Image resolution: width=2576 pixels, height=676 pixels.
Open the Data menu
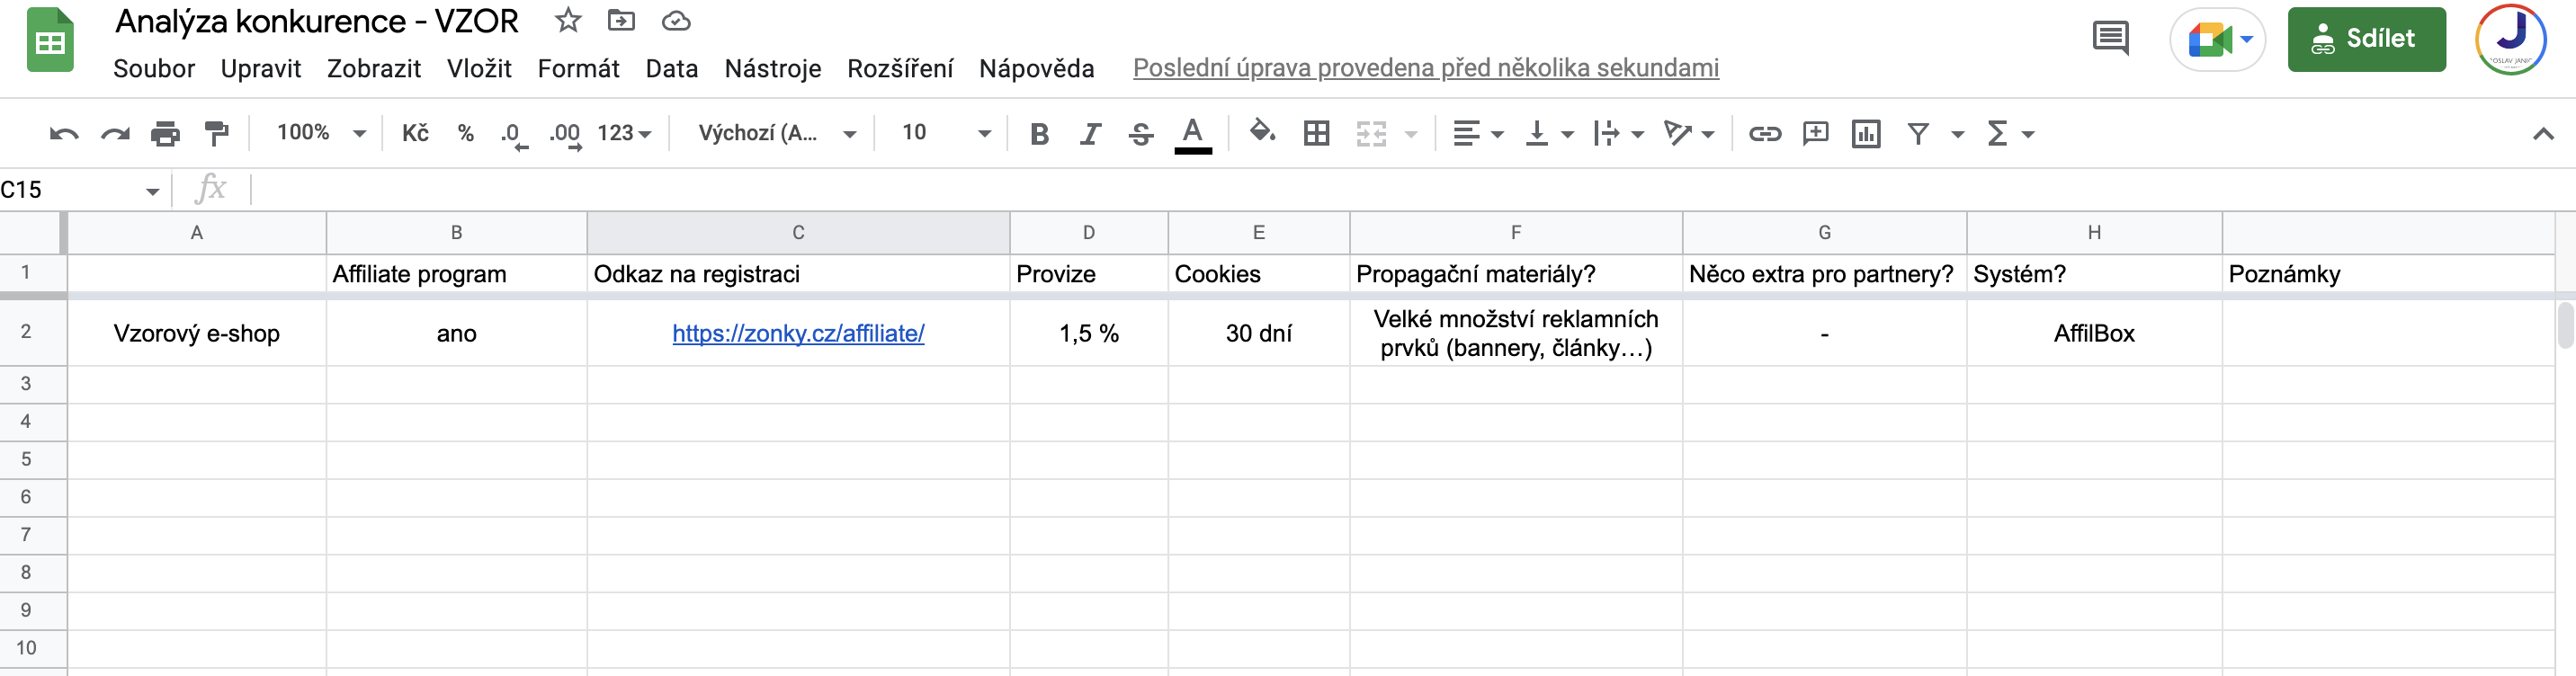click(x=672, y=68)
